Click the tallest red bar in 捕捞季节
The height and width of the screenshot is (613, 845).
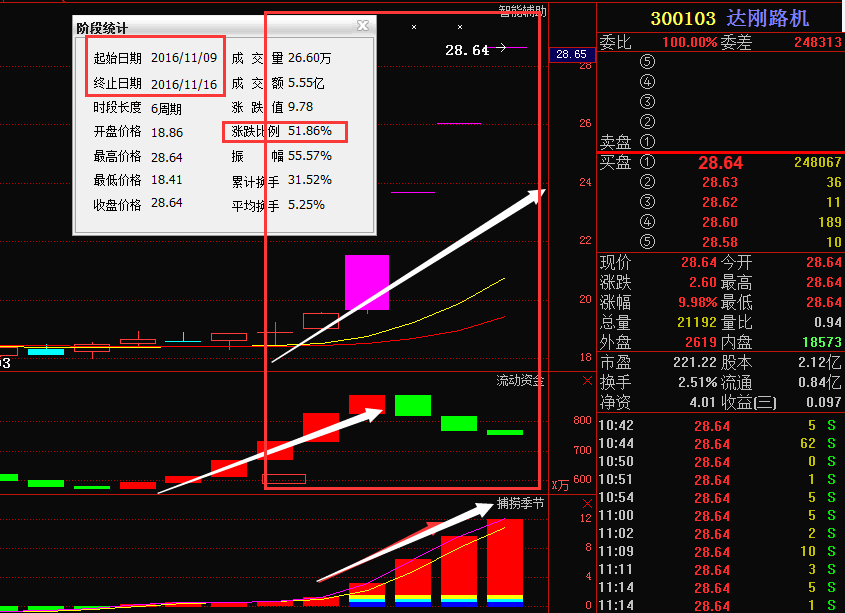click(x=505, y=560)
